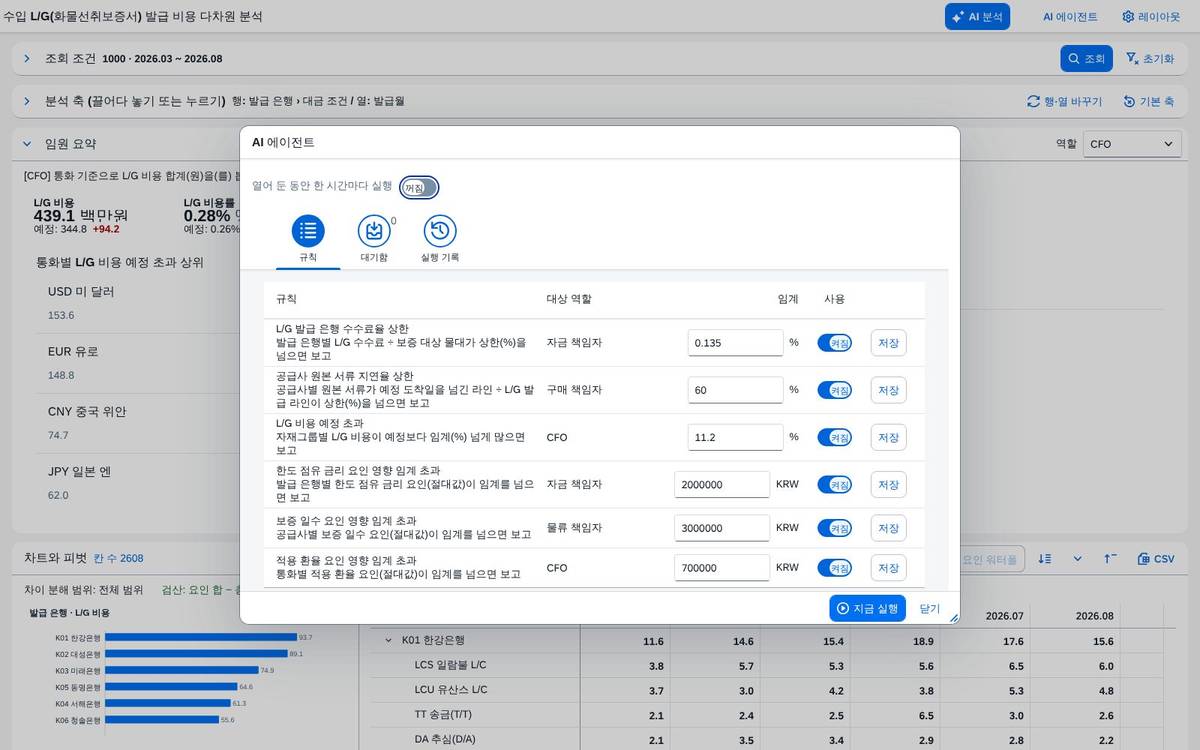Viewport: 1200px width, 750px height.
Task: Click the 칸 수 2608 label
Action: (119, 559)
